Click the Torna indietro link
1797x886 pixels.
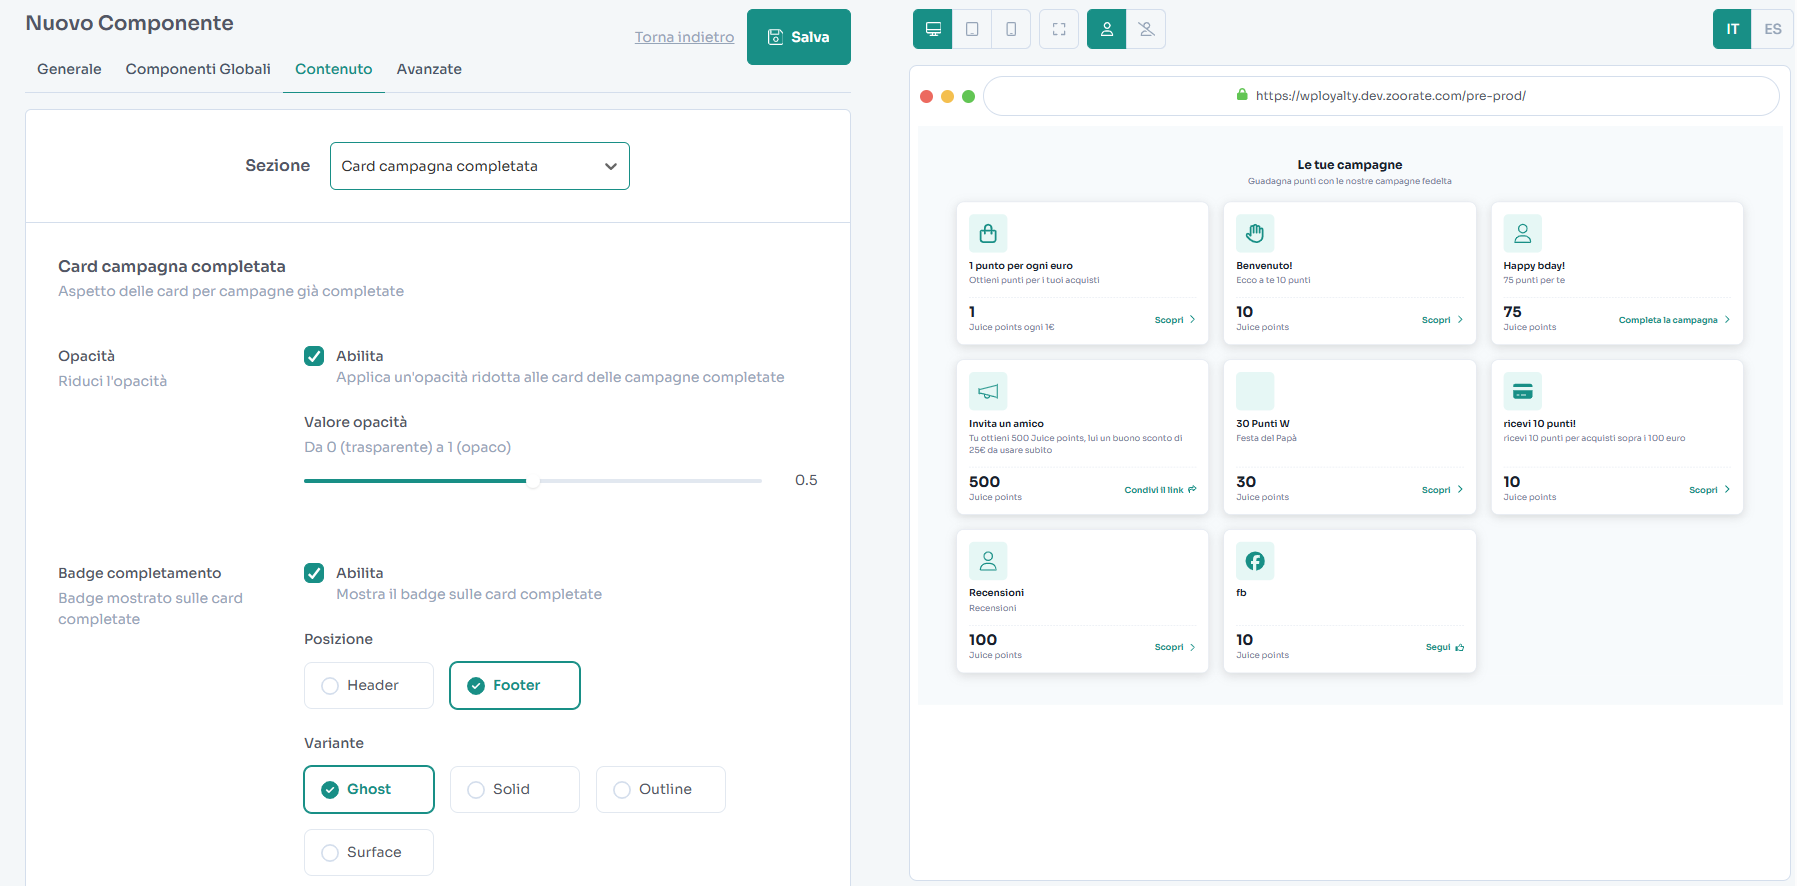click(684, 37)
